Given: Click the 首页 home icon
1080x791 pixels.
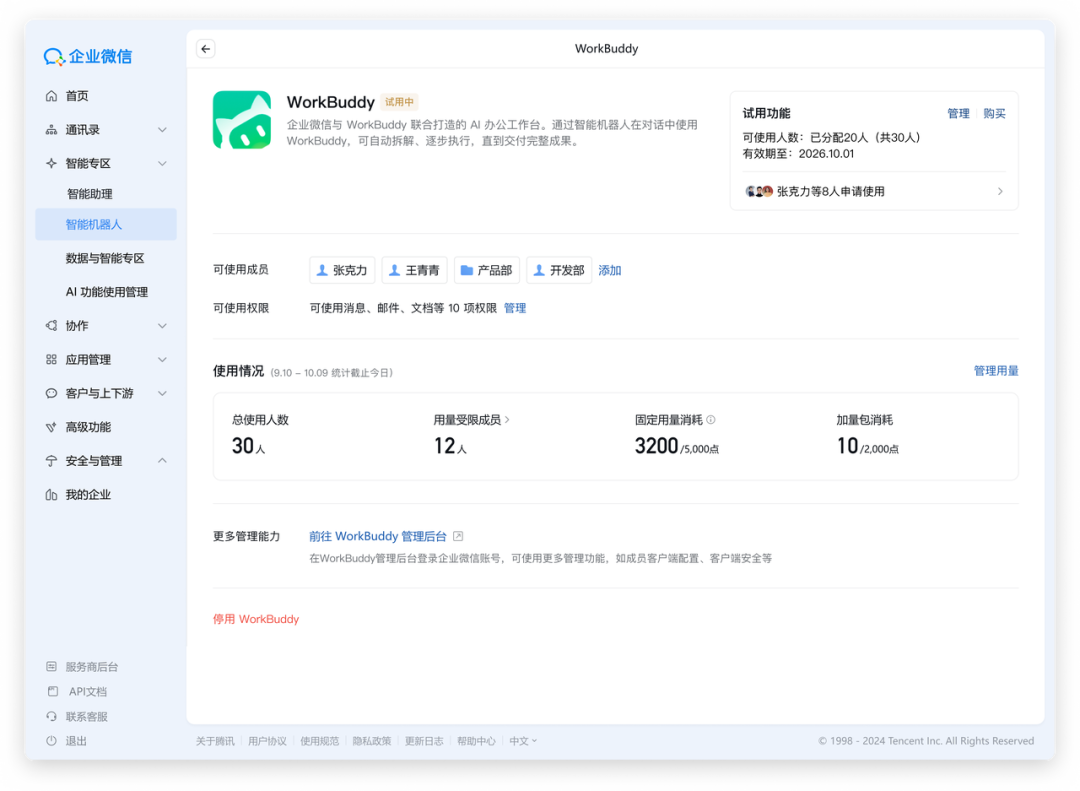Looking at the screenshot, I should pyautogui.click(x=51, y=96).
